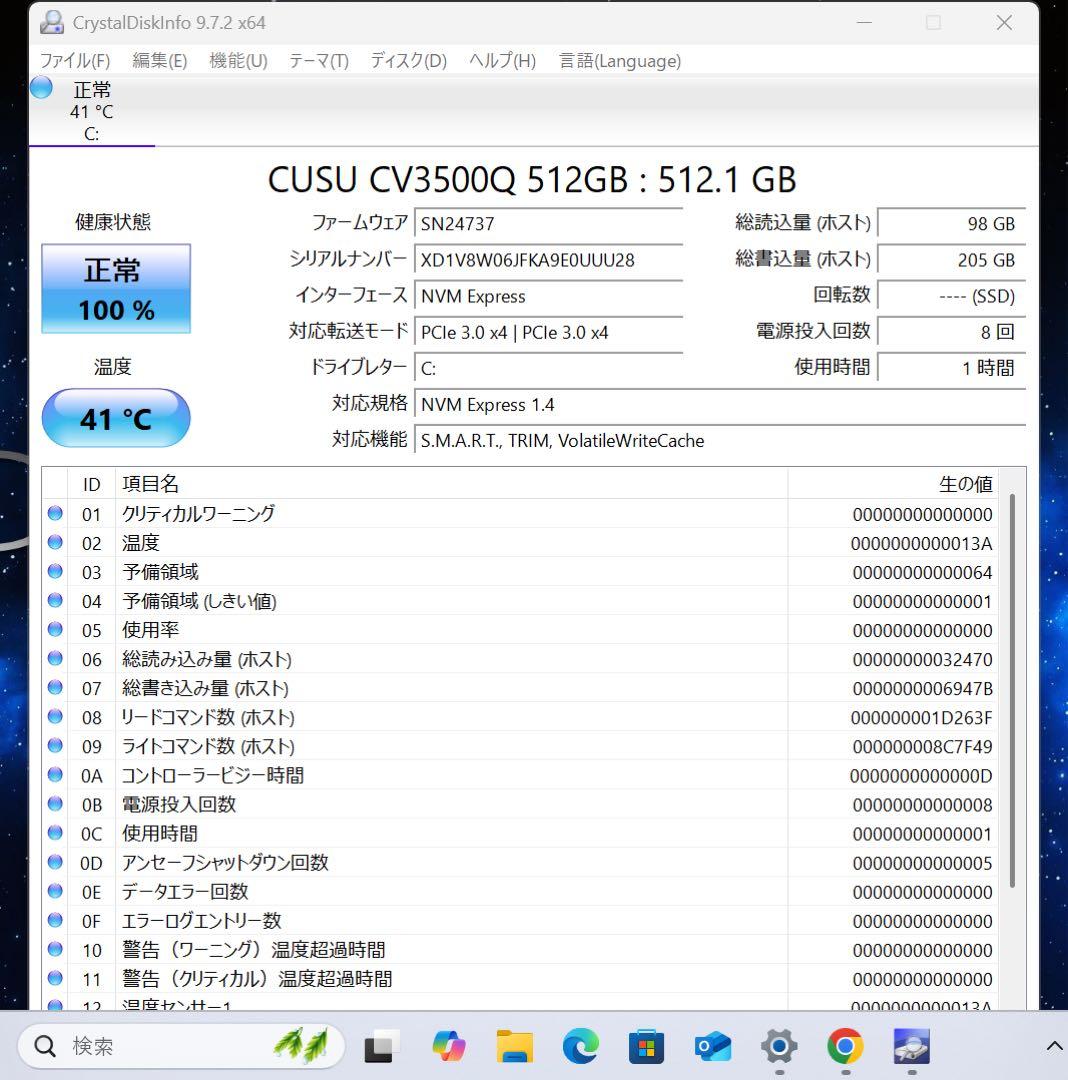Viewport: 1068px width, 1080px height.
Task: Select the 総書き込み量 (ホスト) row
Action: (520, 688)
